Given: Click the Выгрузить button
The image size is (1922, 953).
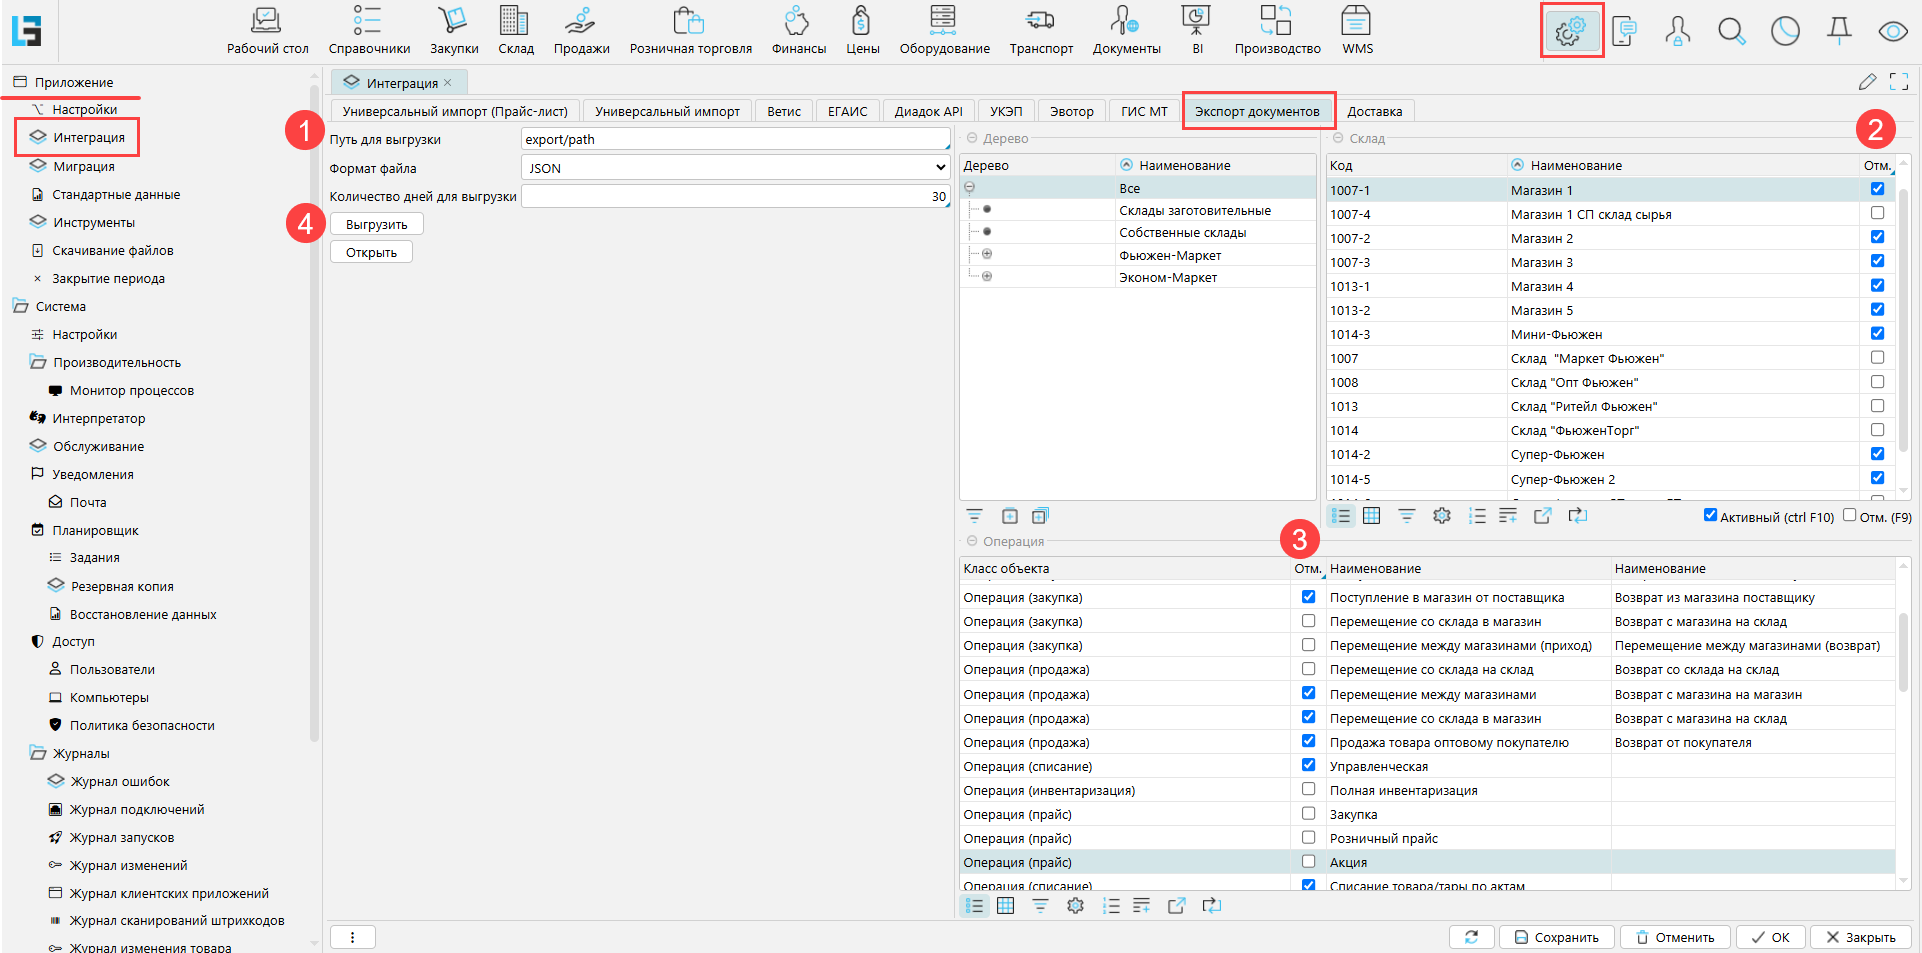Looking at the screenshot, I should (x=376, y=225).
